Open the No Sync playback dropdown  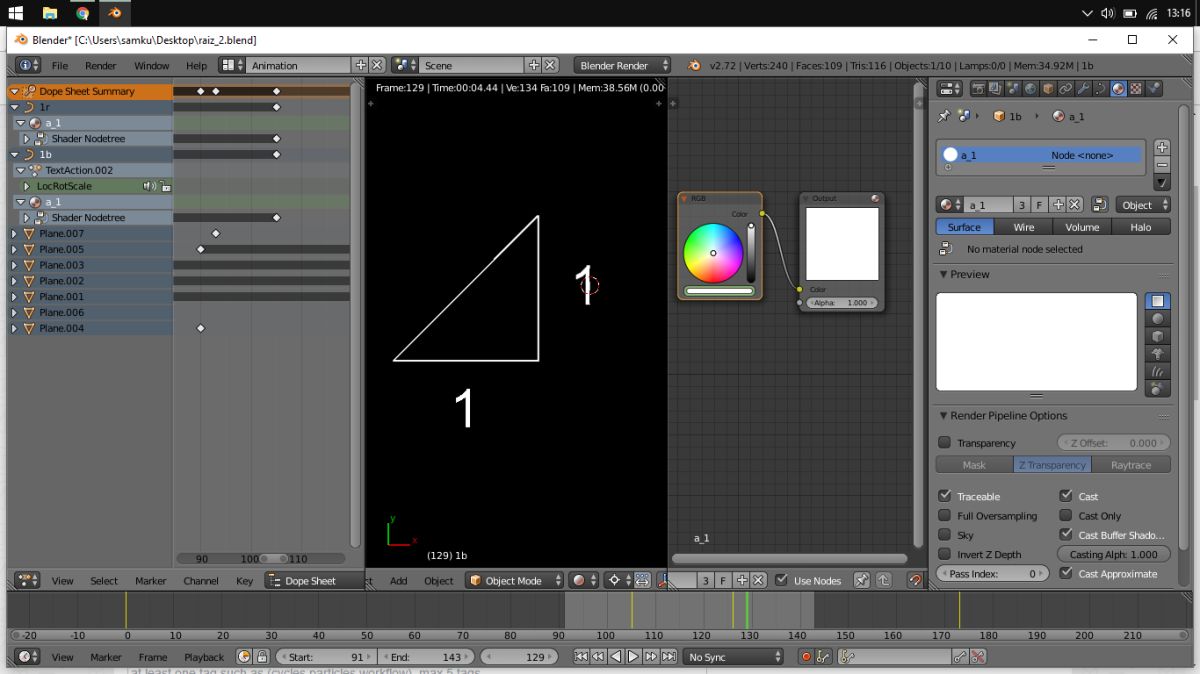(734, 657)
